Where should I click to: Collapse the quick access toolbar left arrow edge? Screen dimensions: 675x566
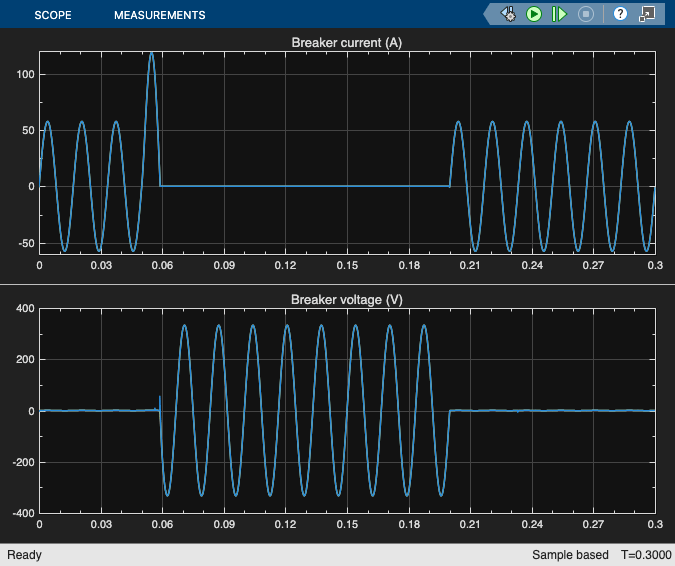(488, 14)
